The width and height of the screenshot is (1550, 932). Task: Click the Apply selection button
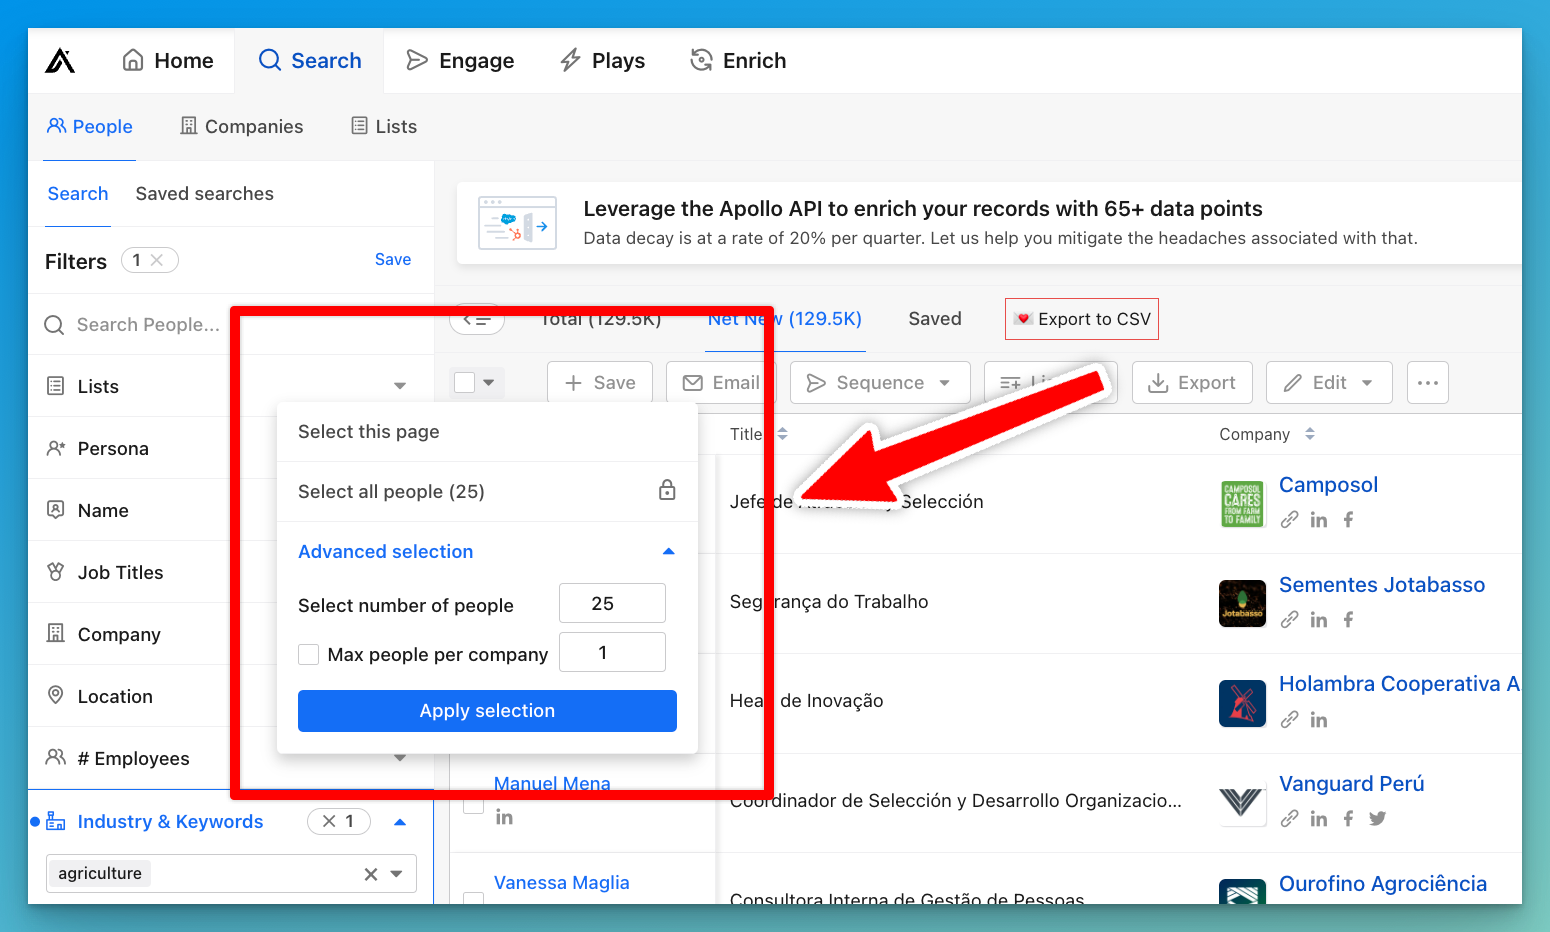point(487,711)
